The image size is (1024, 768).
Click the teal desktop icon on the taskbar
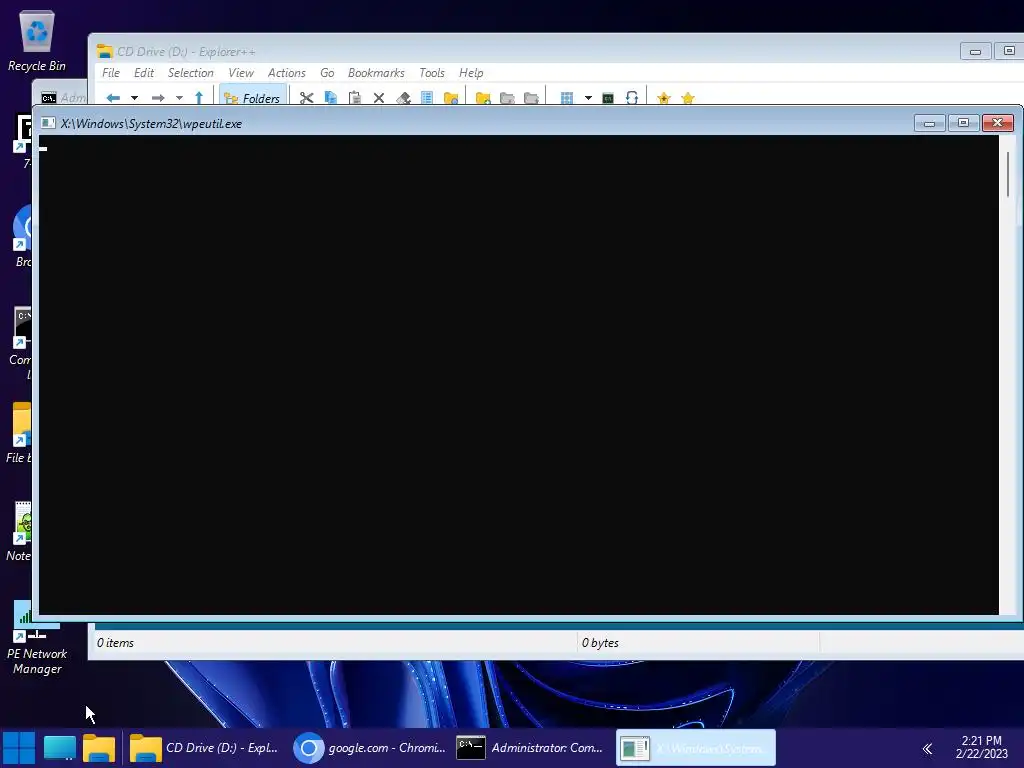[x=59, y=748]
